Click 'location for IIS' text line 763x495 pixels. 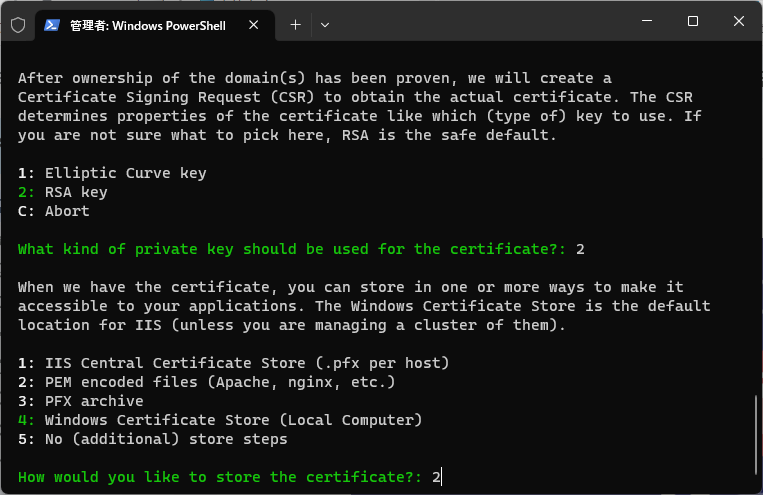point(292,325)
